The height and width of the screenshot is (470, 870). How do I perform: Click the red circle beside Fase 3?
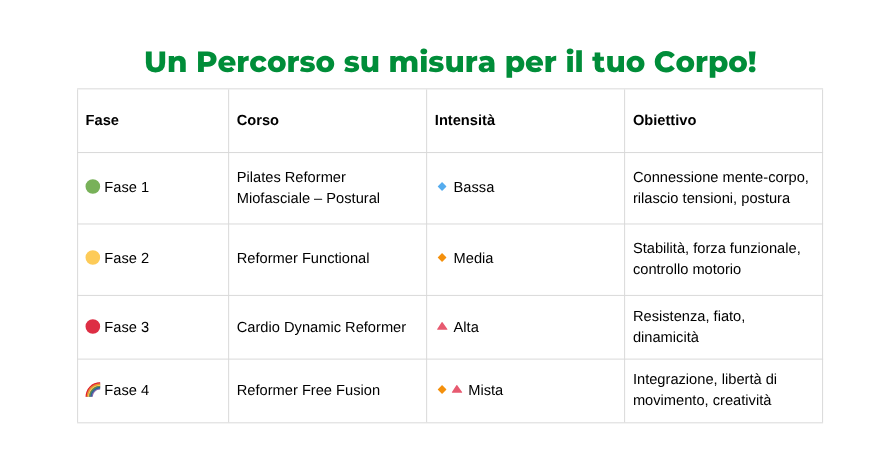pyautogui.click(x=93, y=327)
